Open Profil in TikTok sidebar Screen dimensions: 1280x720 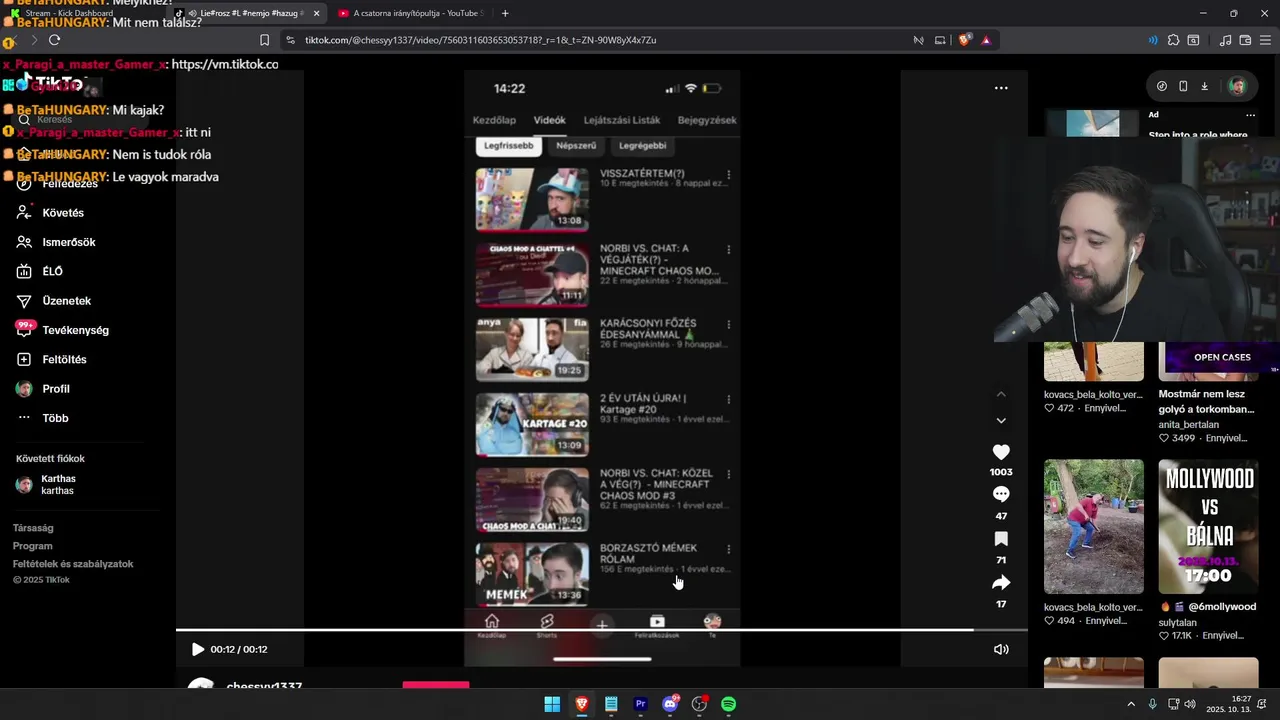click(x=56, y=389)
